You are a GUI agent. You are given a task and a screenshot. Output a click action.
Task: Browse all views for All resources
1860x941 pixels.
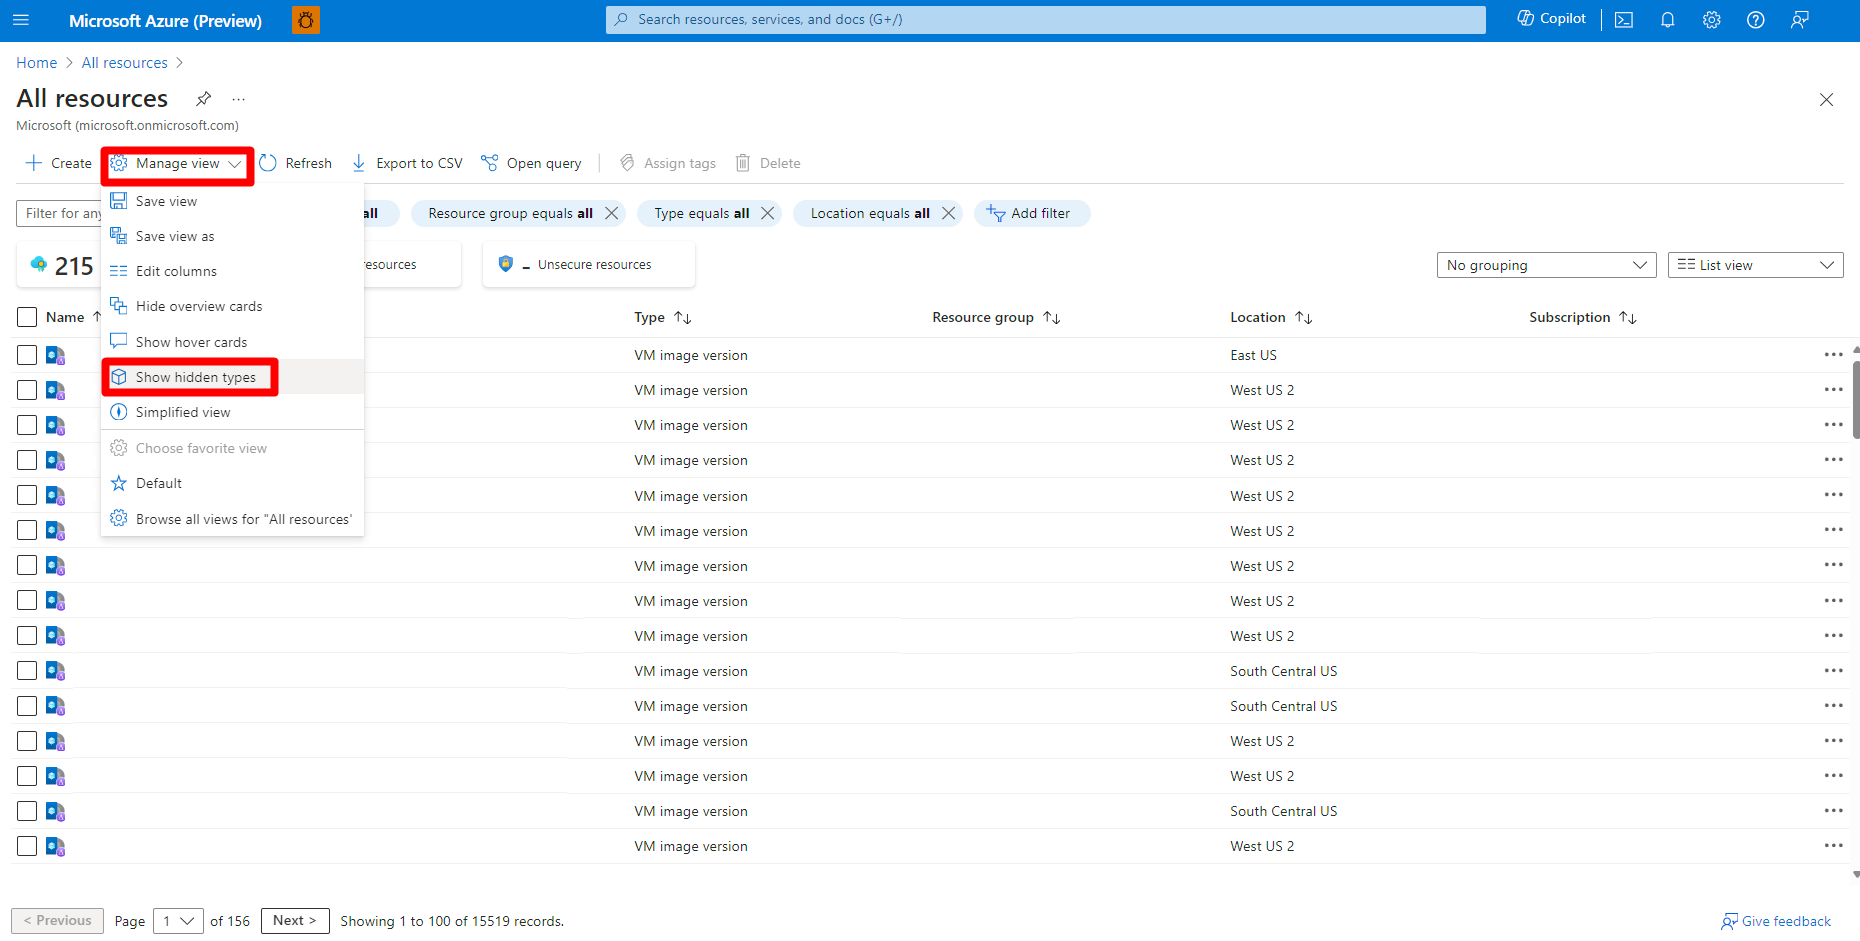point(232,519)
